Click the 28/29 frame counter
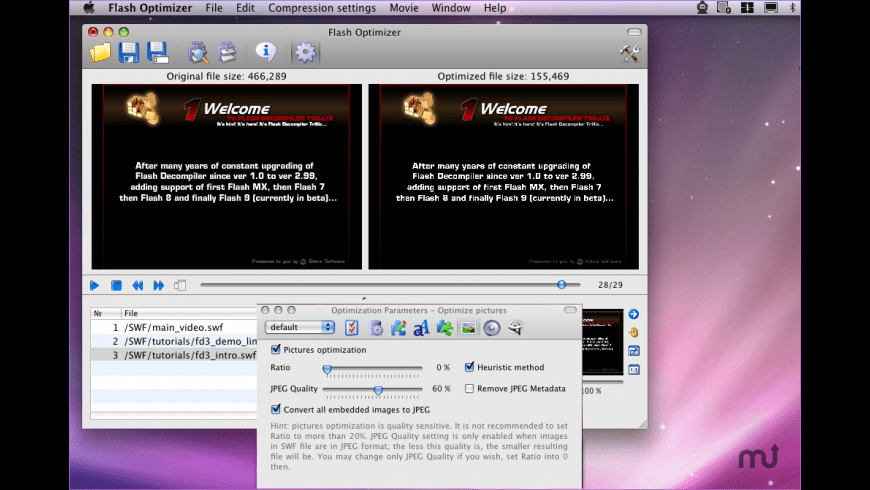This screenshot has width=870, height=490. click(610, 285)
